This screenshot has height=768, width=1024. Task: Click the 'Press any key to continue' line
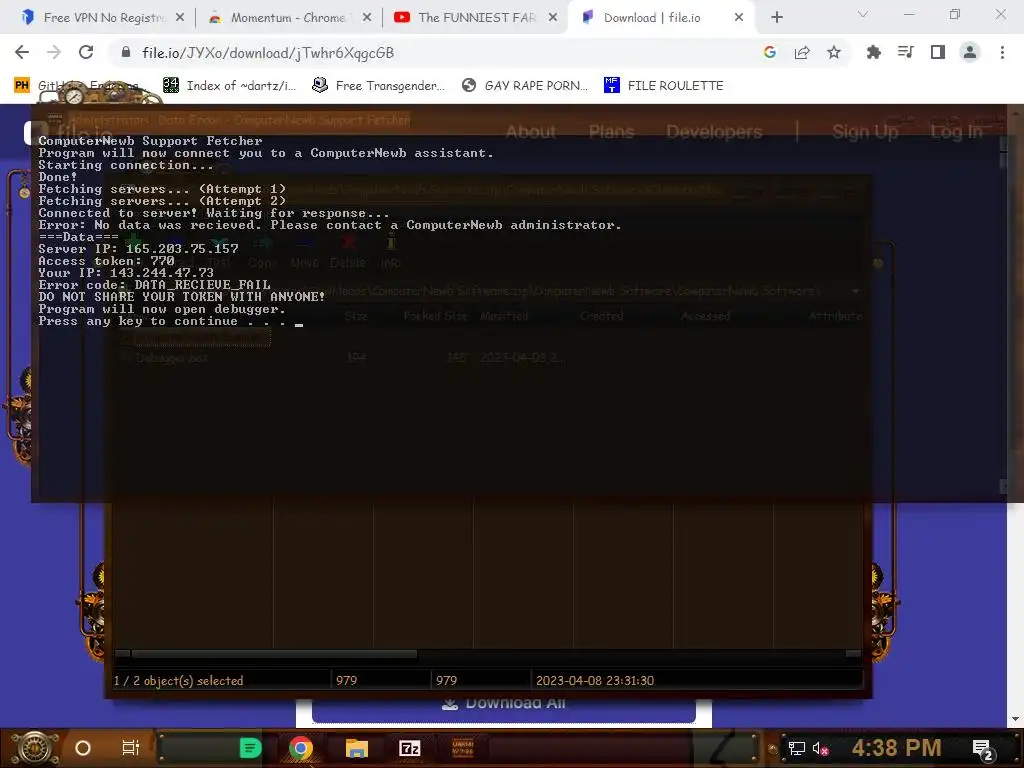pos(170,321)
